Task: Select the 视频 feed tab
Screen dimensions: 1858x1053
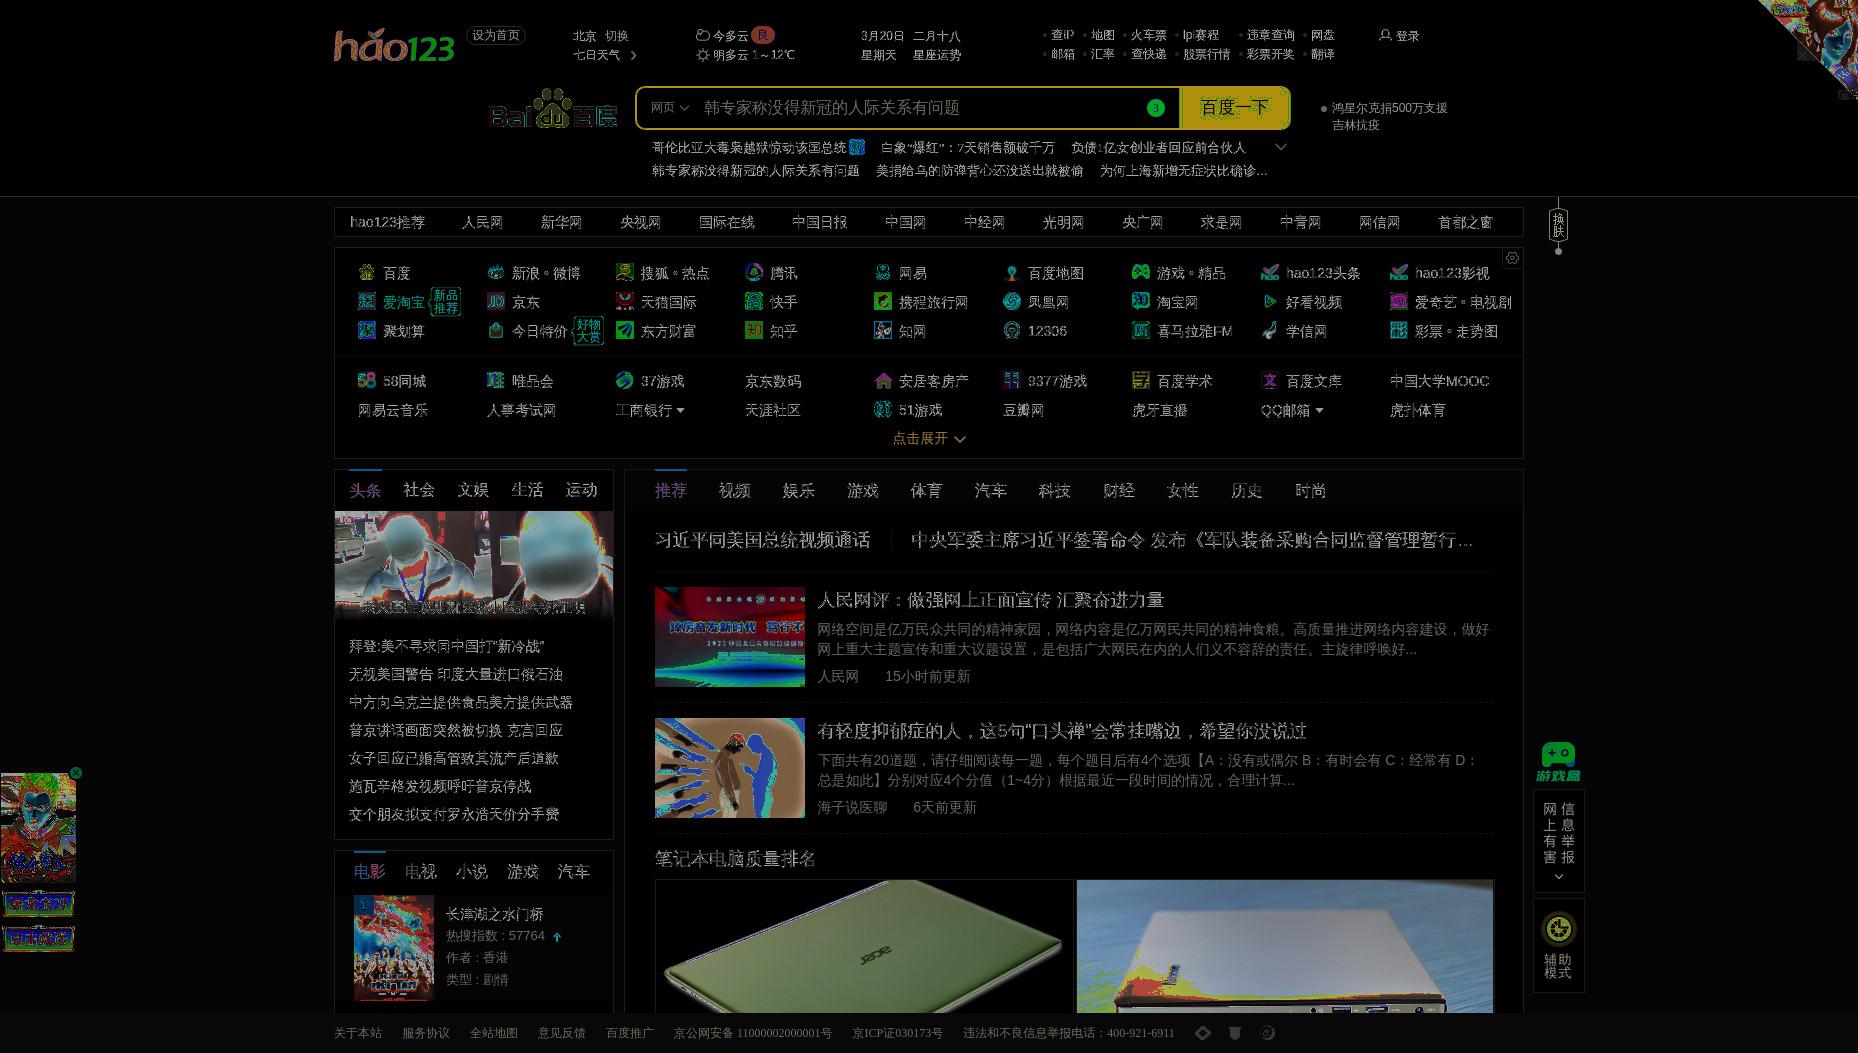Action: (x=735, y=490)
